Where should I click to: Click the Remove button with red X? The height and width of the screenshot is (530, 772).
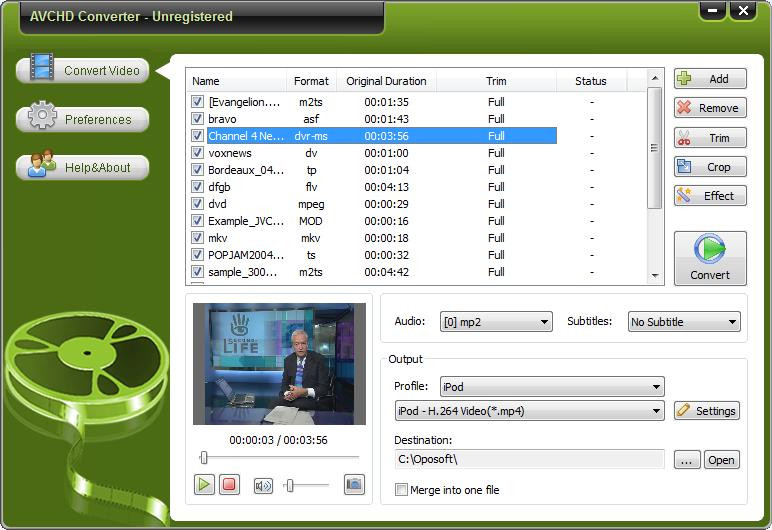710,108
